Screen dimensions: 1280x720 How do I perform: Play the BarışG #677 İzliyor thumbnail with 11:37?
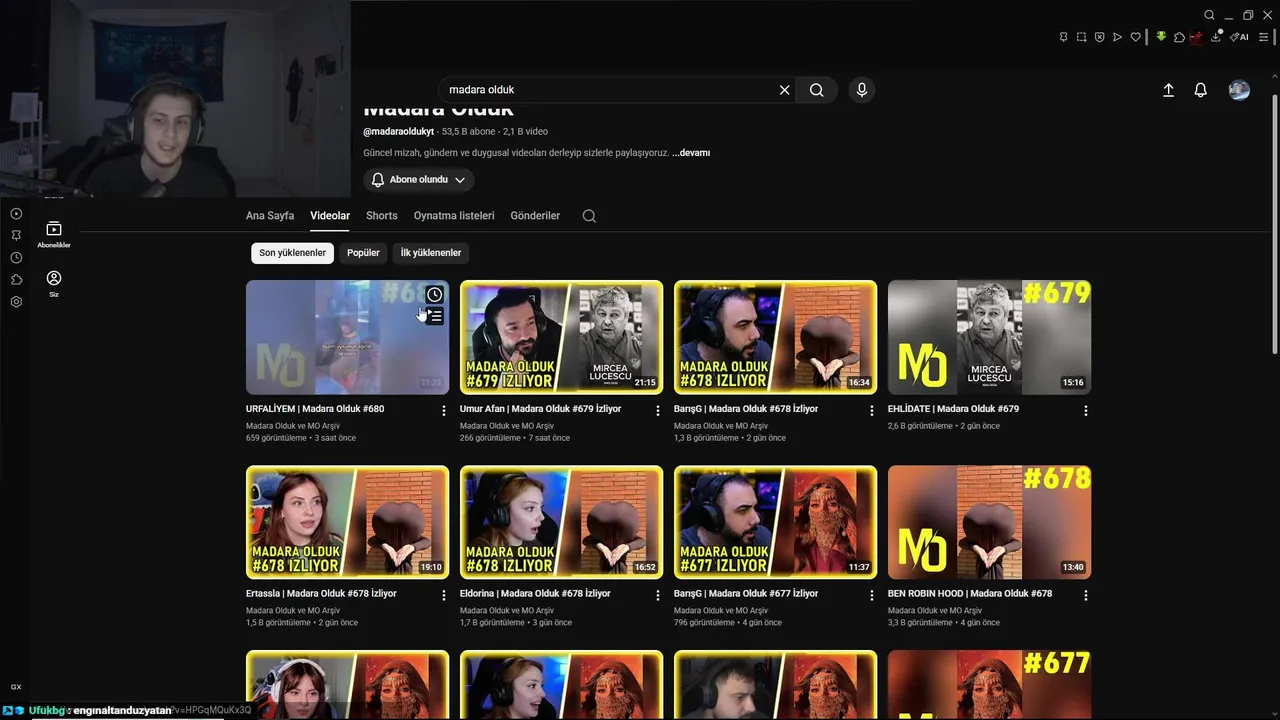click(x=776, y=522)
